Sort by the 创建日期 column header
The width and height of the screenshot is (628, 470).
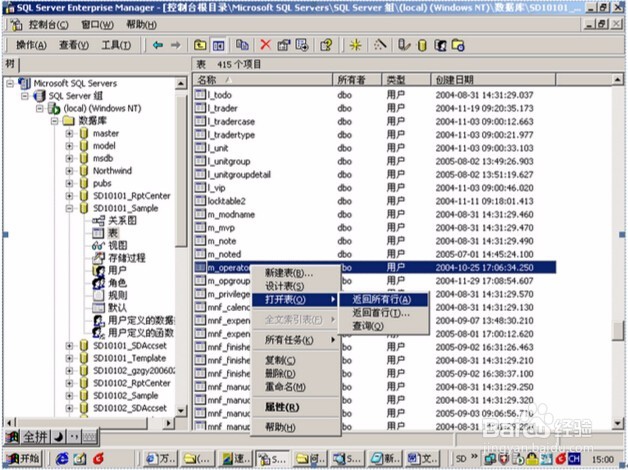493,80
